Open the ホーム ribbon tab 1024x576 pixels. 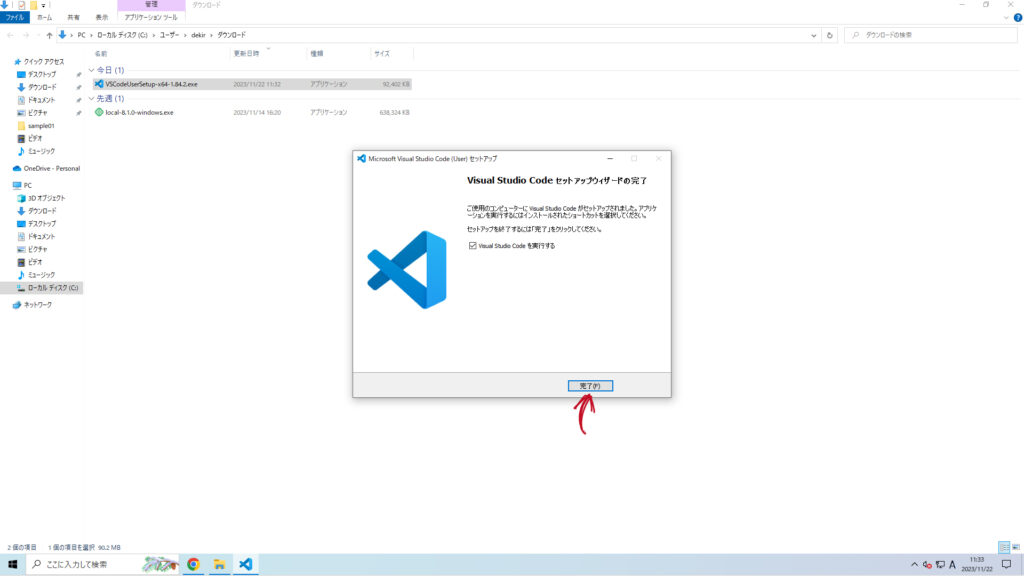pos(44,18)
